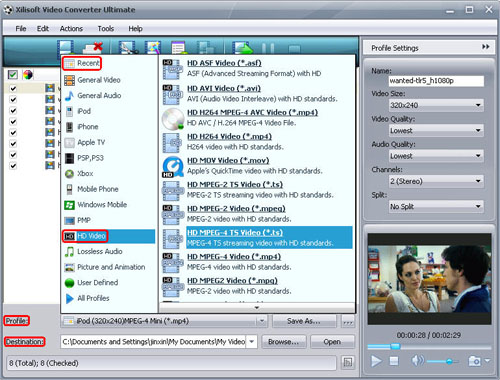Click the QuickTime HD MOV icon
Viewport: 500px width, 380px height.
173,166
